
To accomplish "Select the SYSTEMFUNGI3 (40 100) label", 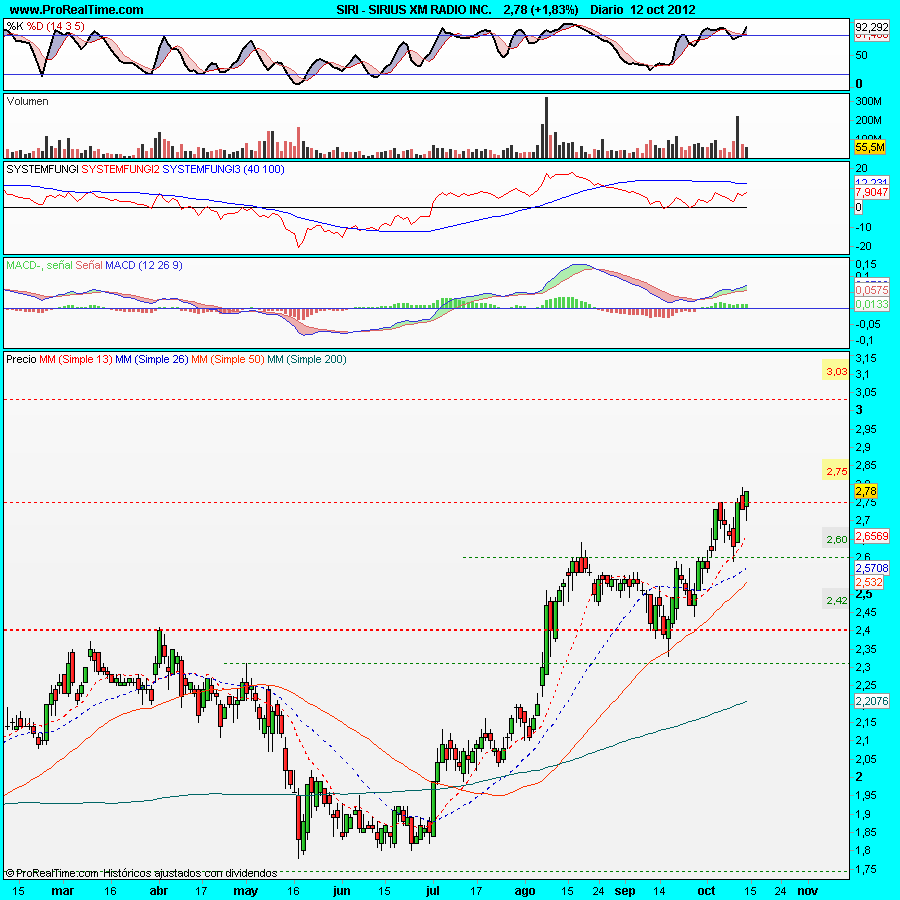I will (223, 169).
